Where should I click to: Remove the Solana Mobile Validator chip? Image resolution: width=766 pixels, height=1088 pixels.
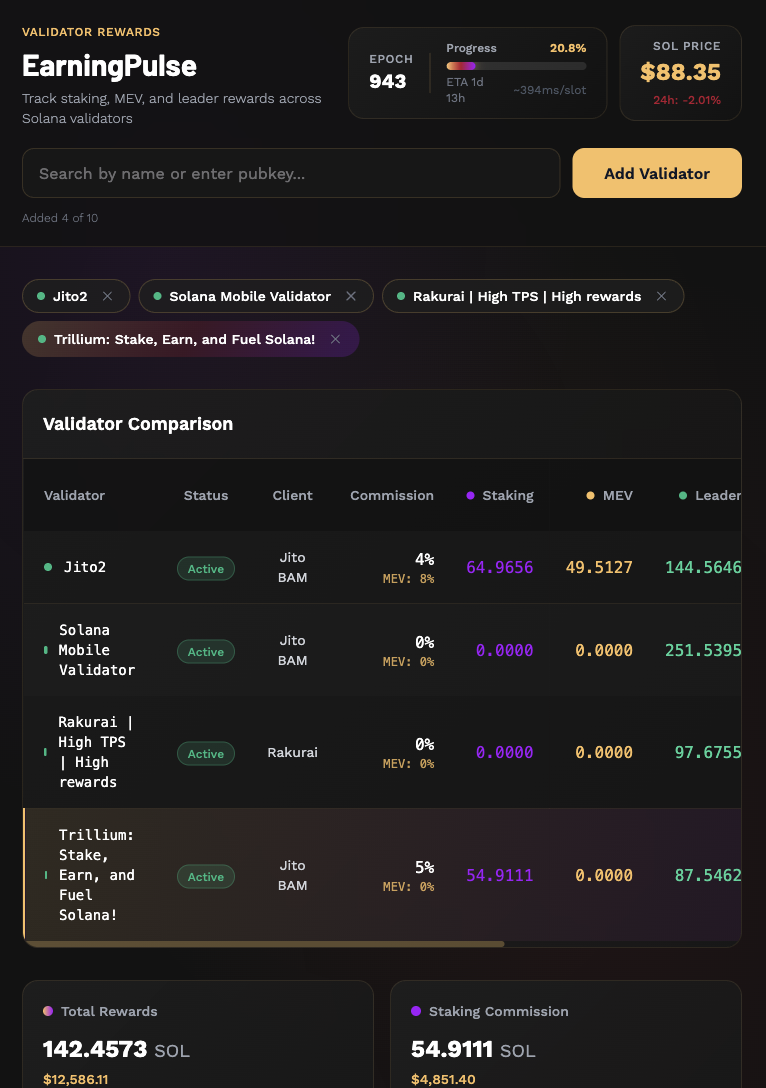point(351,295)
